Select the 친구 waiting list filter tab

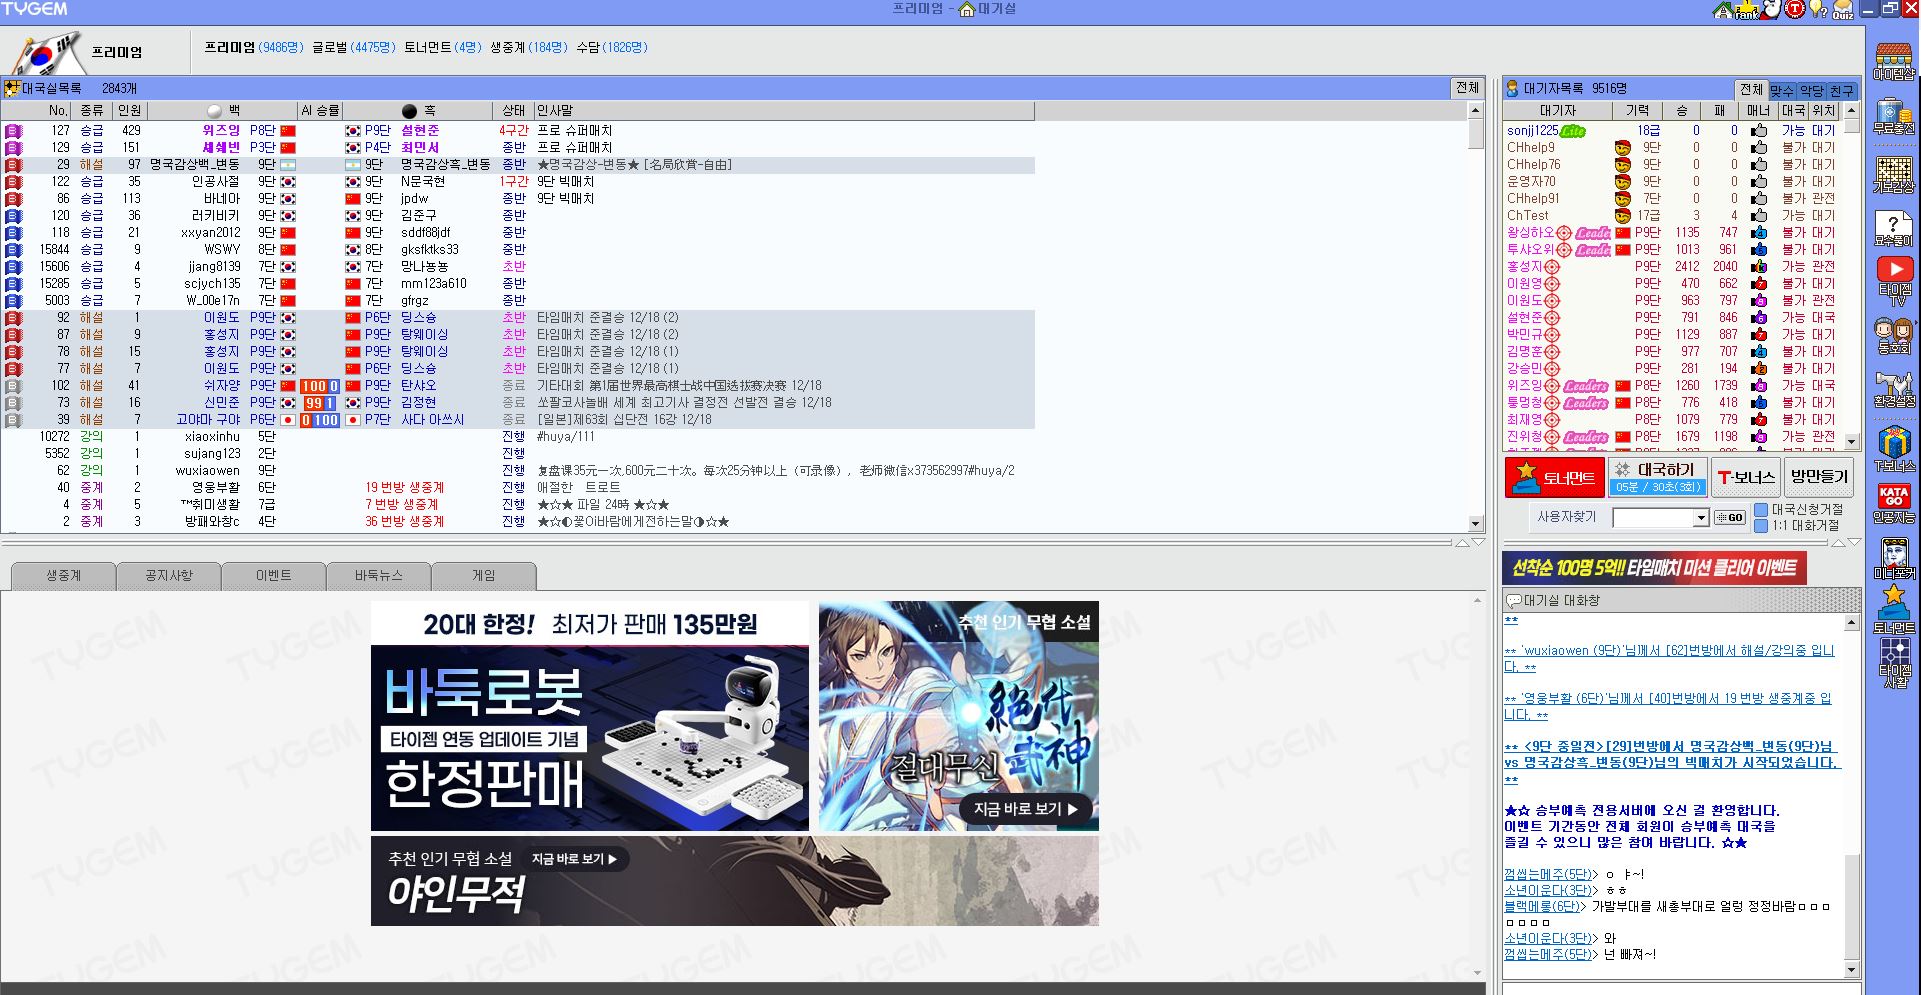click(x=1841, y=90)
